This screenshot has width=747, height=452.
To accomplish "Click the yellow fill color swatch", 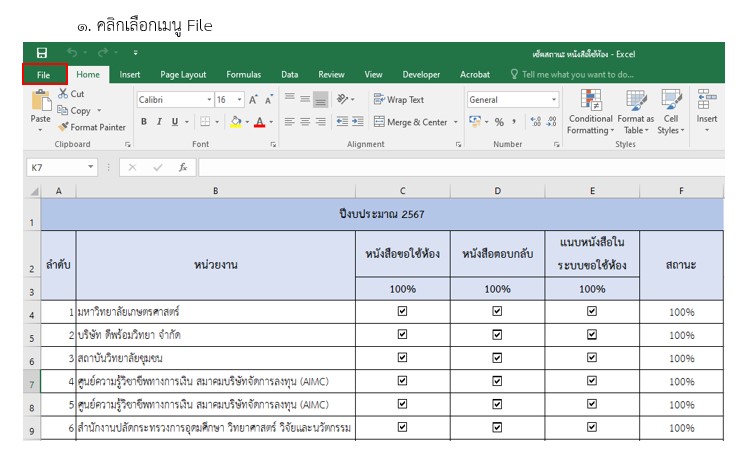I will pyautogui.click(x=236, y=122).
